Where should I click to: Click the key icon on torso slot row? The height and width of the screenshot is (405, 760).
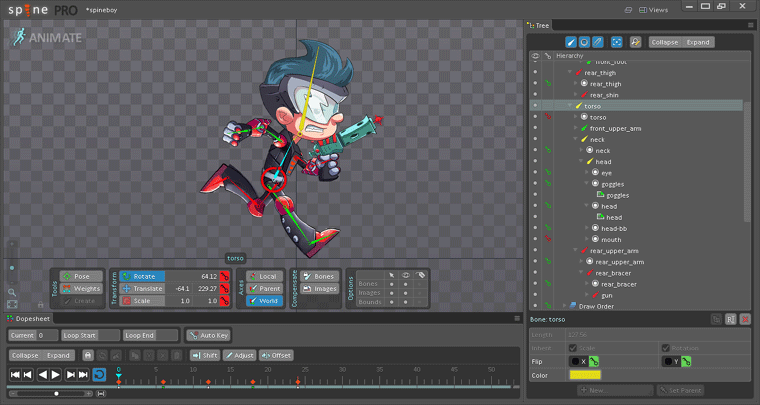[548, 117]
